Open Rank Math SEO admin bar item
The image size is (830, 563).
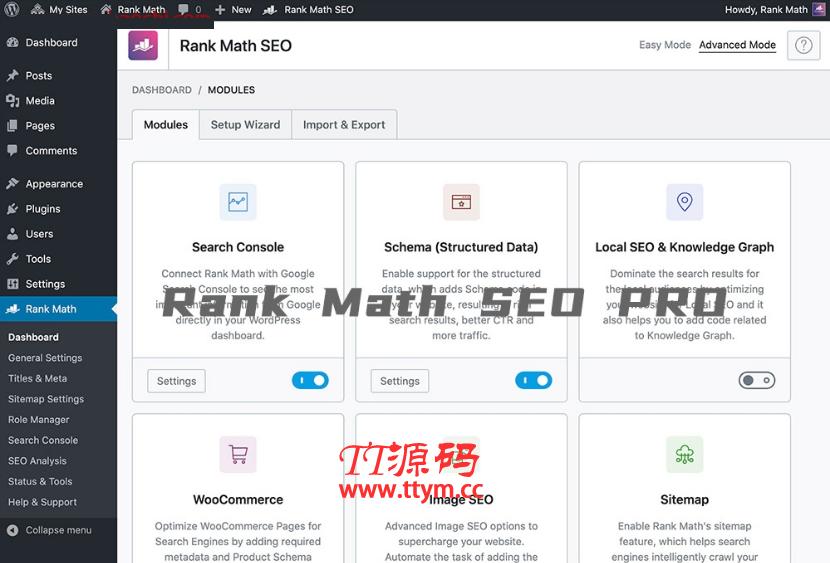pyautogui.click(x=309, y=10)
